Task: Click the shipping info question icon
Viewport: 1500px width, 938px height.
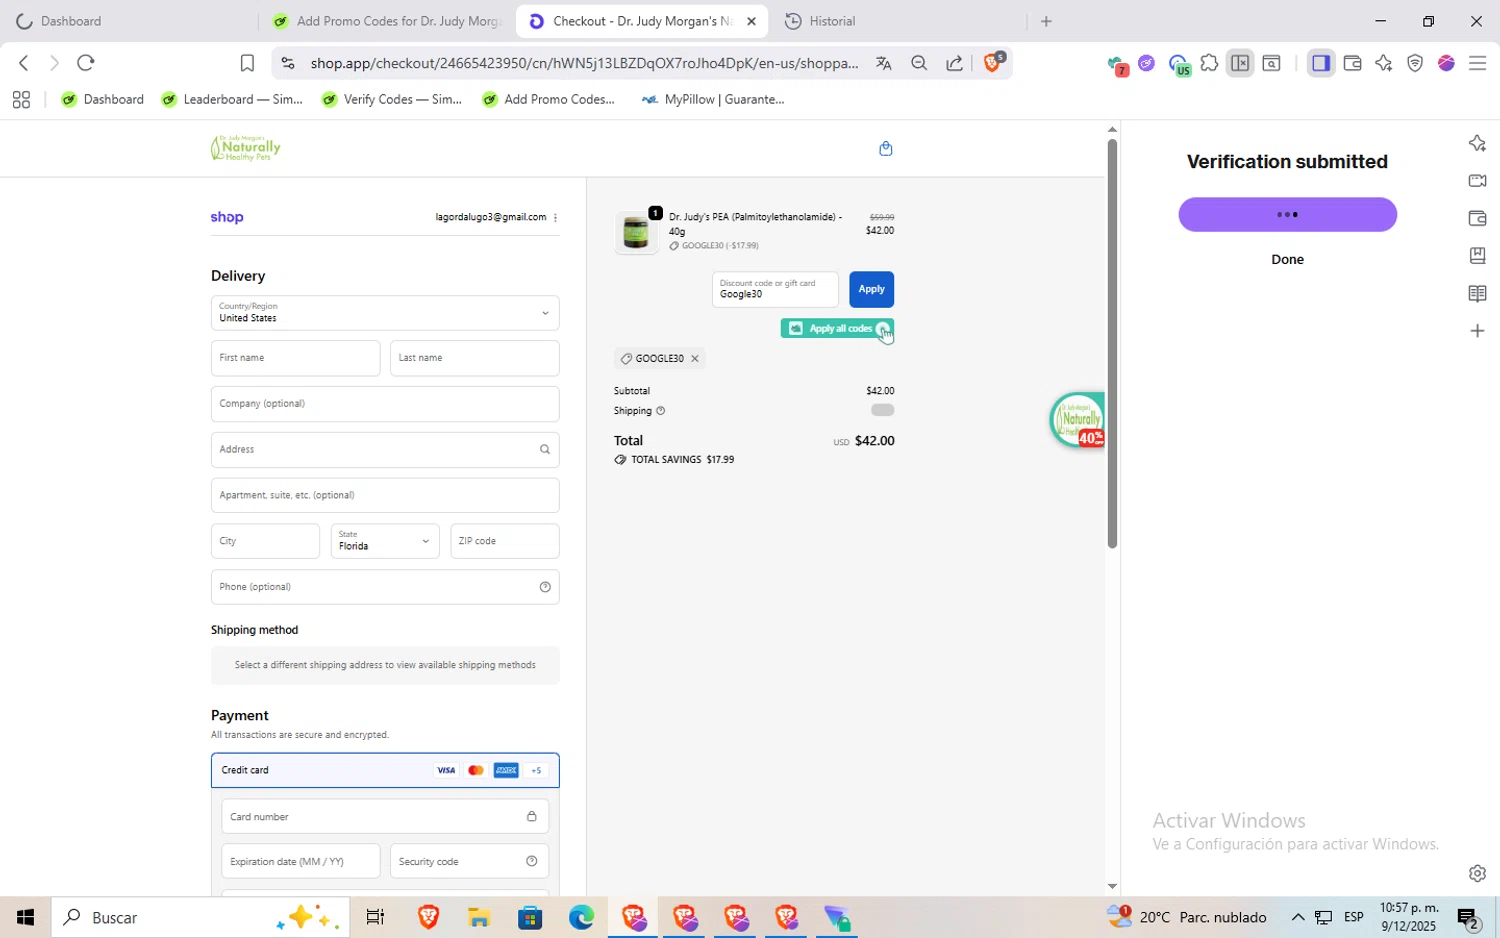Action: [660, 411]
